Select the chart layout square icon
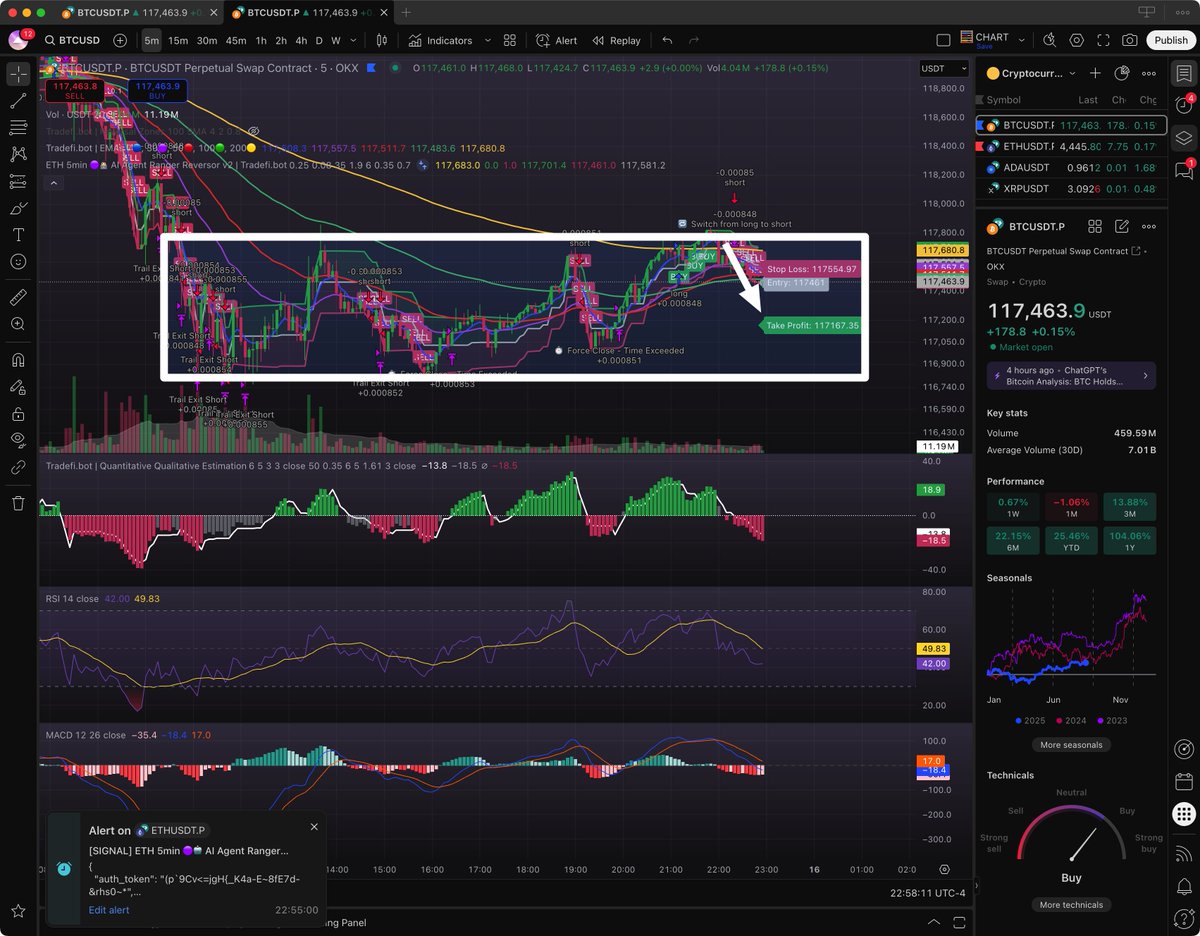Image resolution: width=1200 pixels, height=936 pixels. (x=943, y=40)
